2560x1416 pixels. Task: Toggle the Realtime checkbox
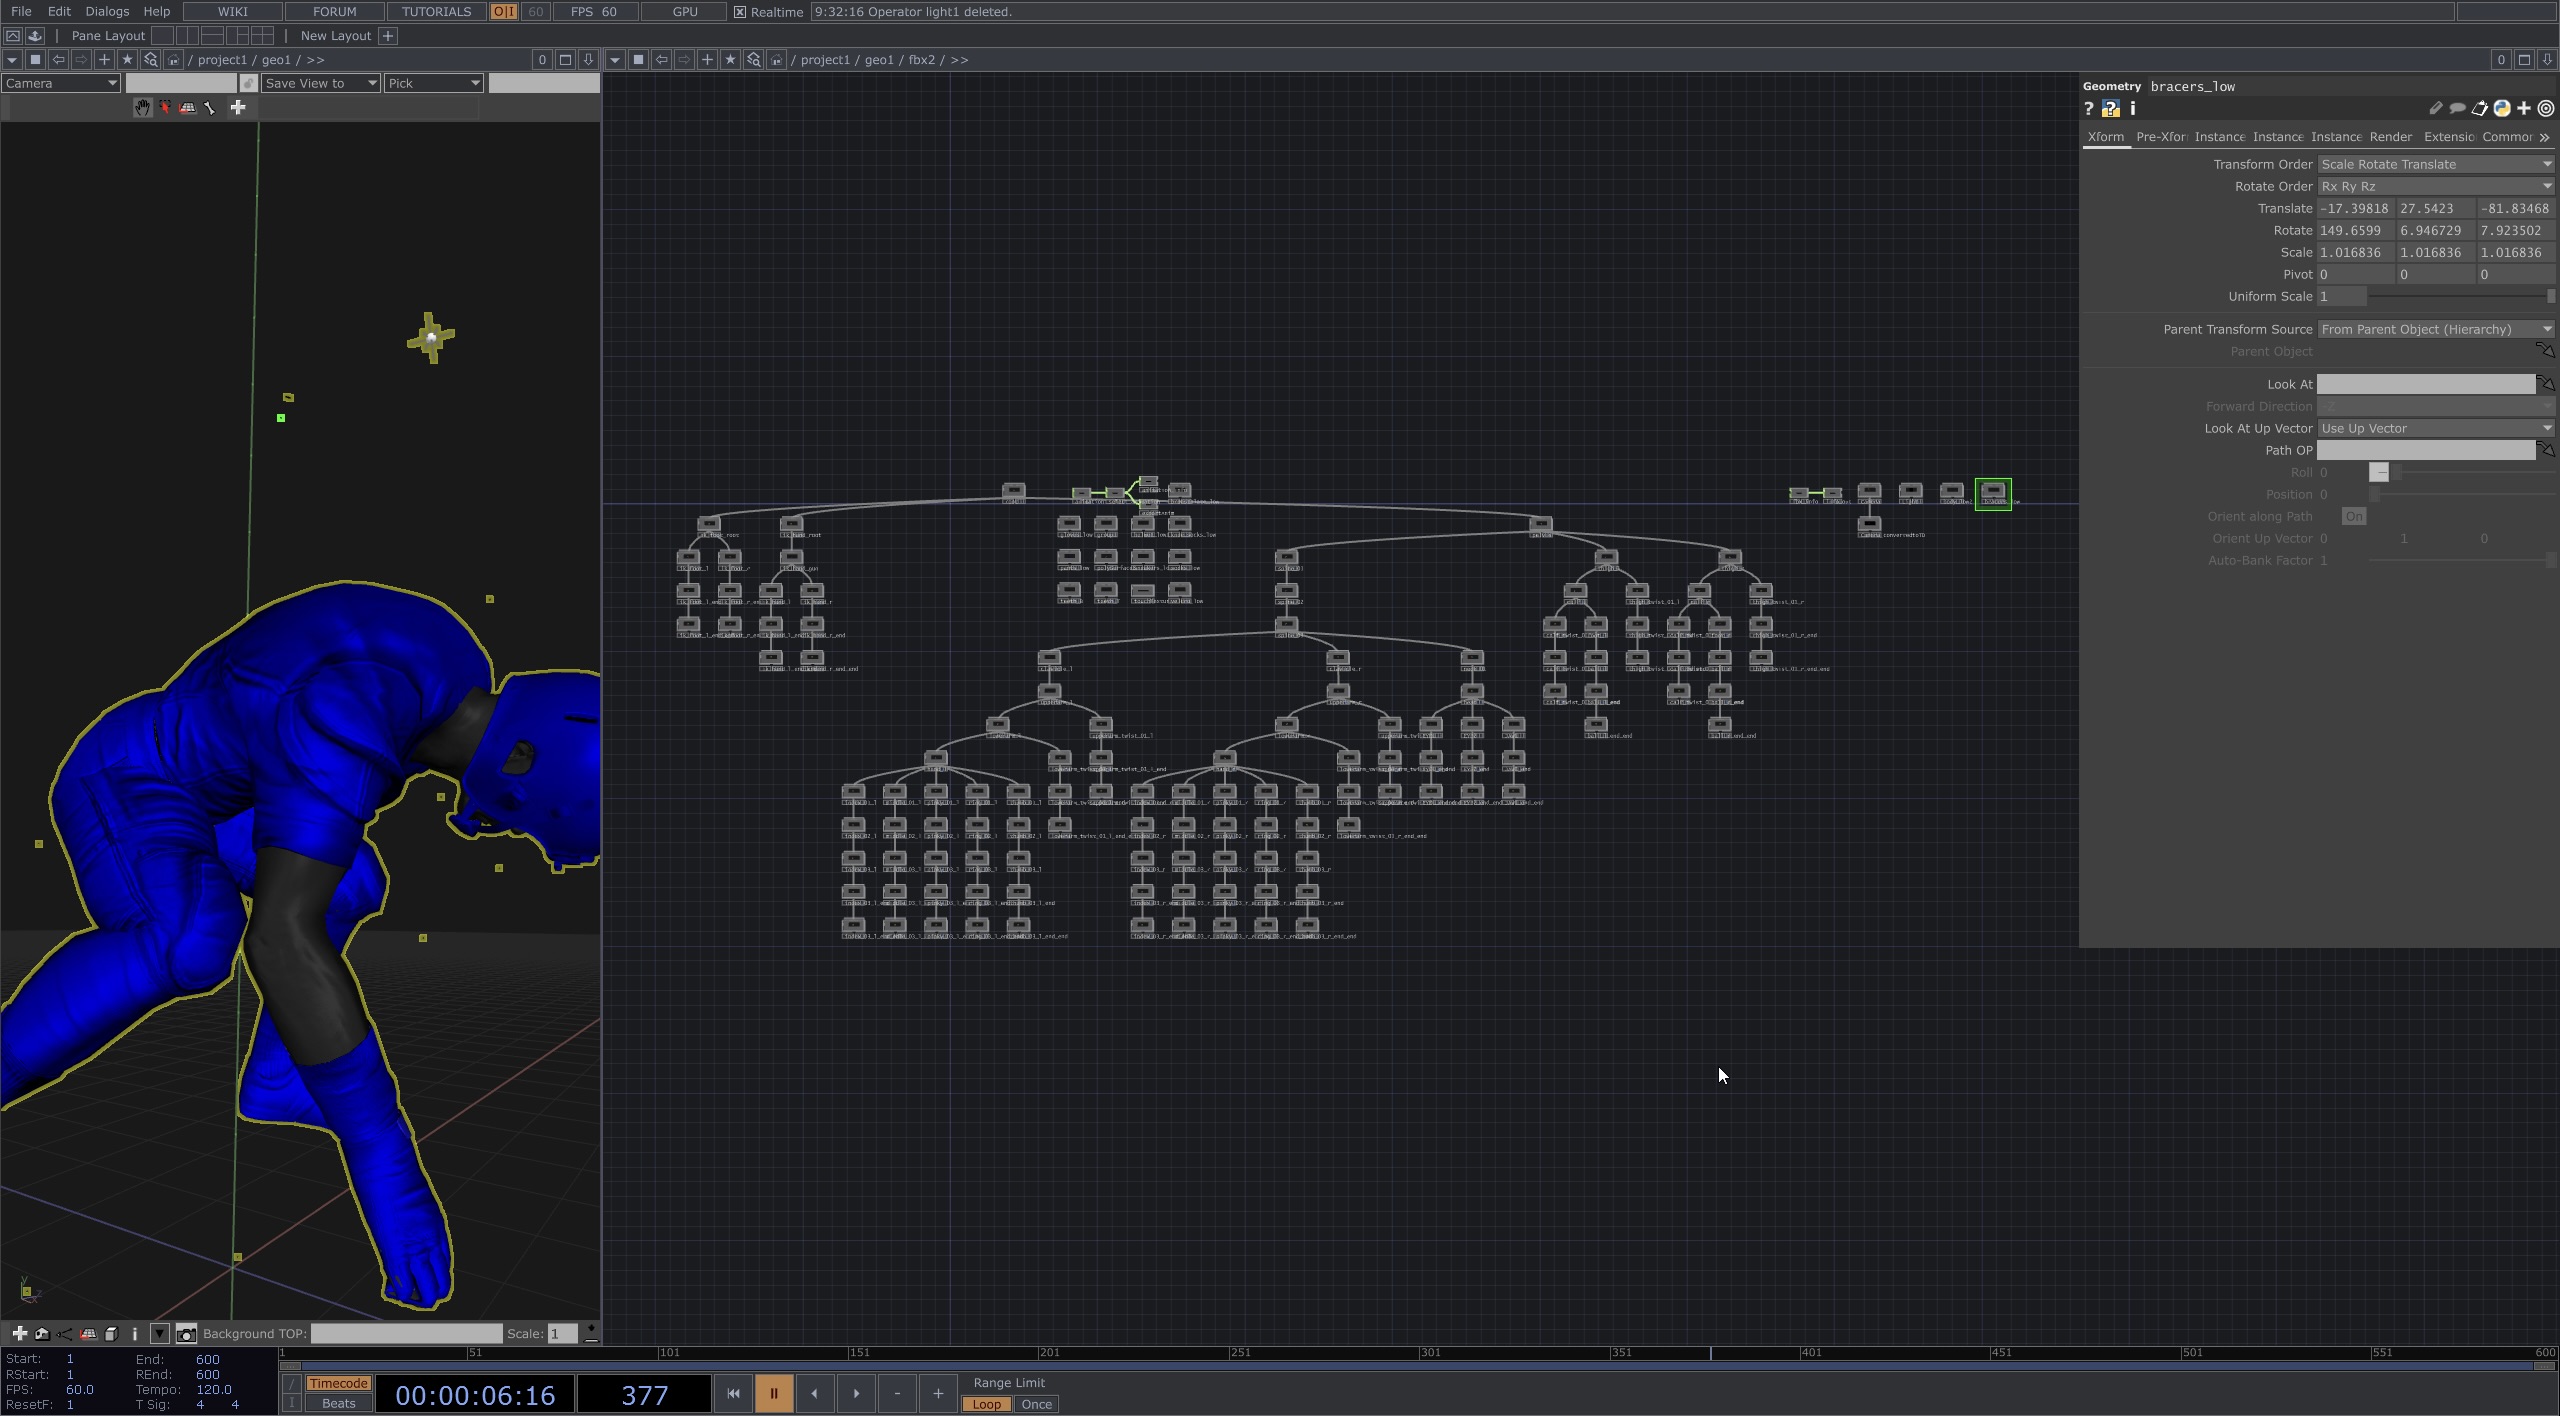740,12
